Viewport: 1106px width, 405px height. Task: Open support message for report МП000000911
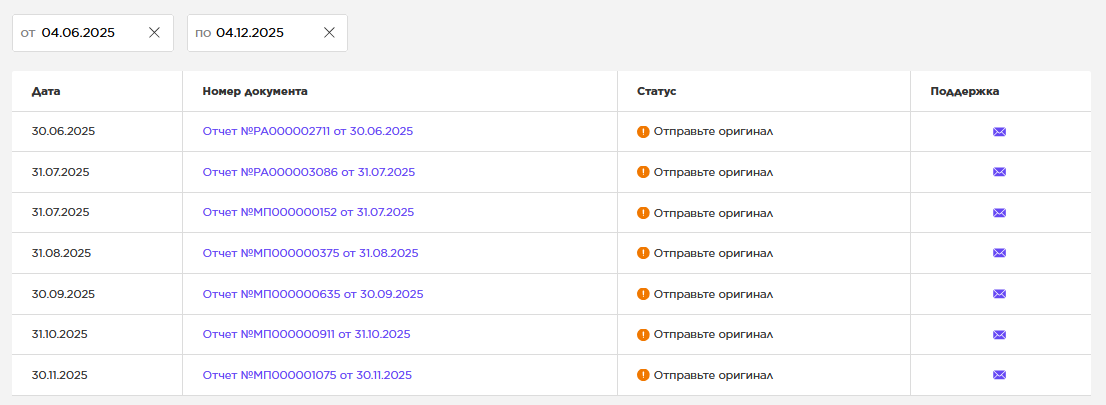click(x=999, y=335)
